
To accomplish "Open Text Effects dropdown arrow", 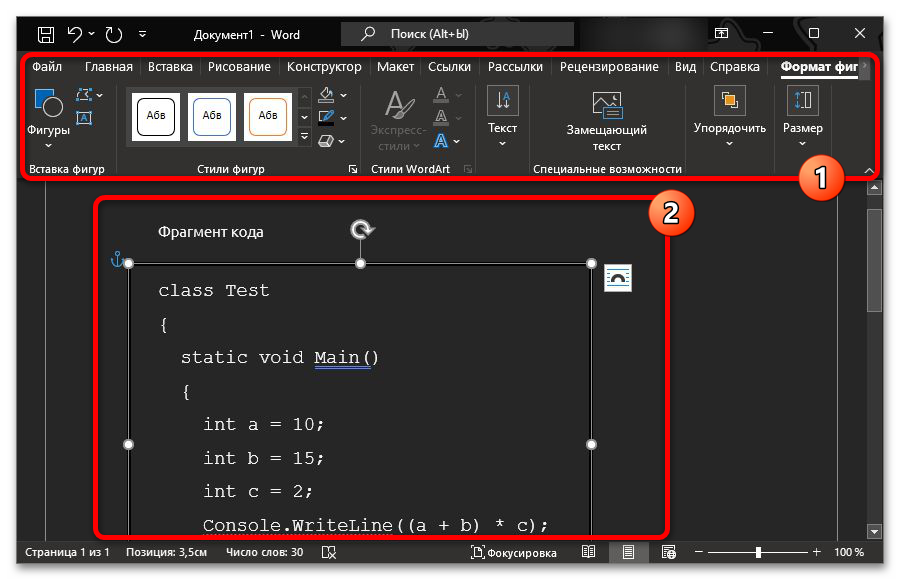I will (x=457, y=141).
